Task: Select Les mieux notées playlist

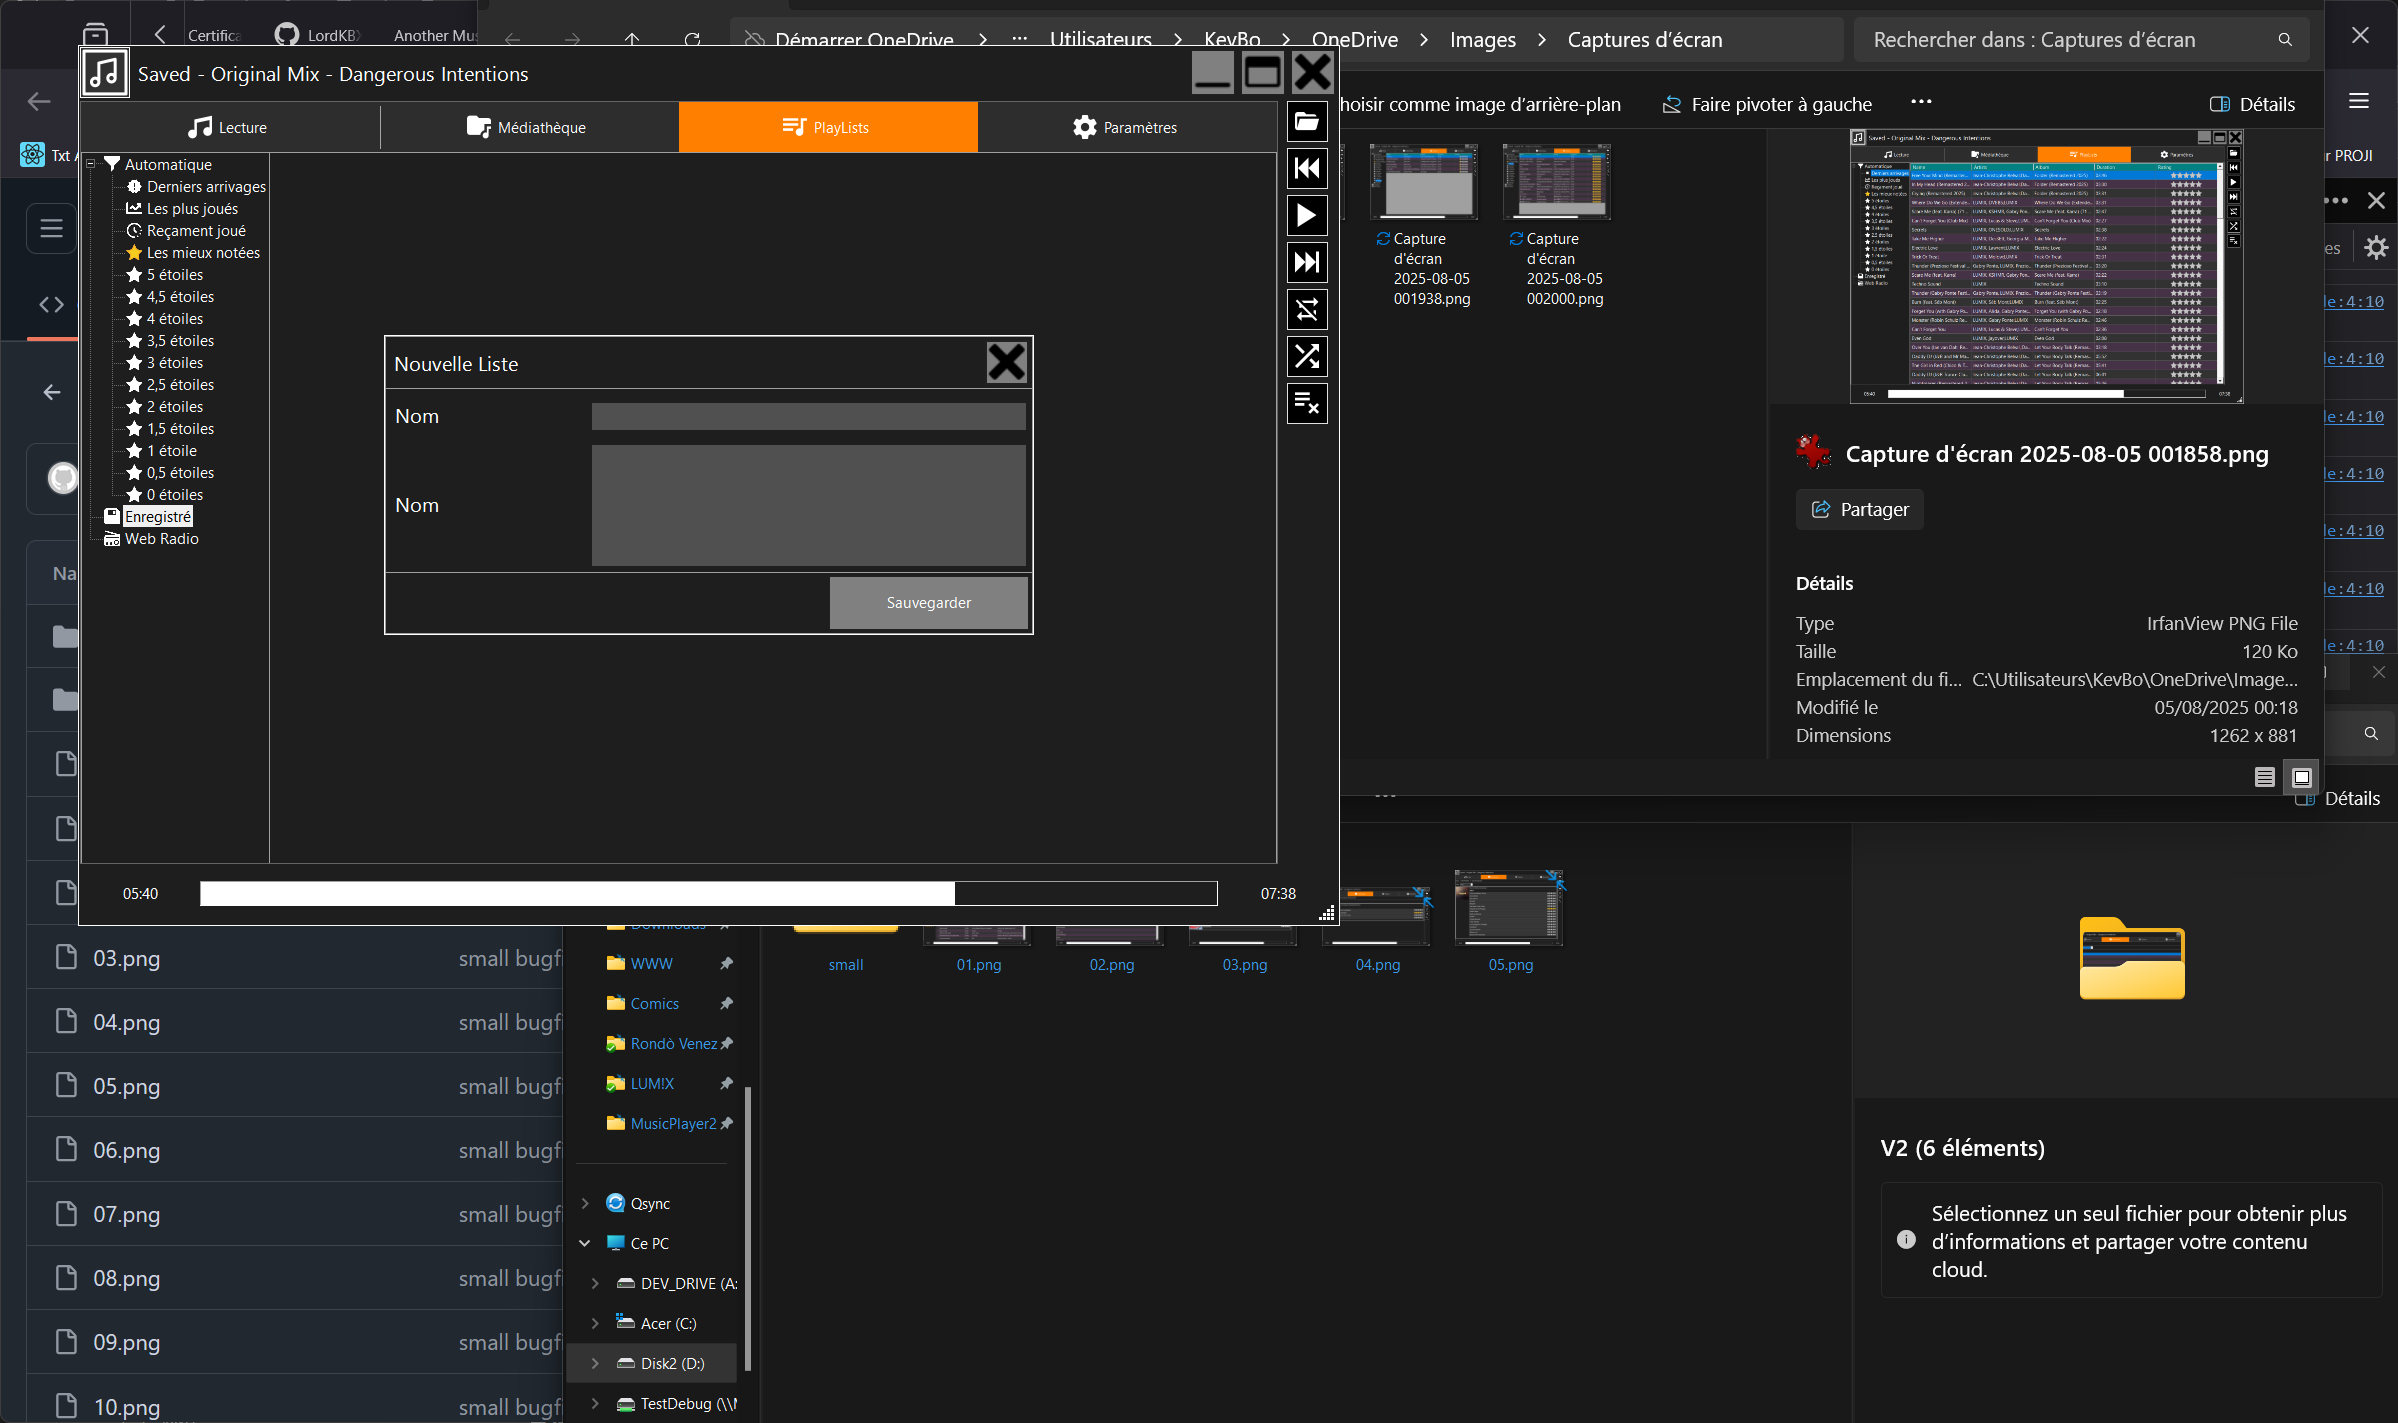Action: pos(203,252)
